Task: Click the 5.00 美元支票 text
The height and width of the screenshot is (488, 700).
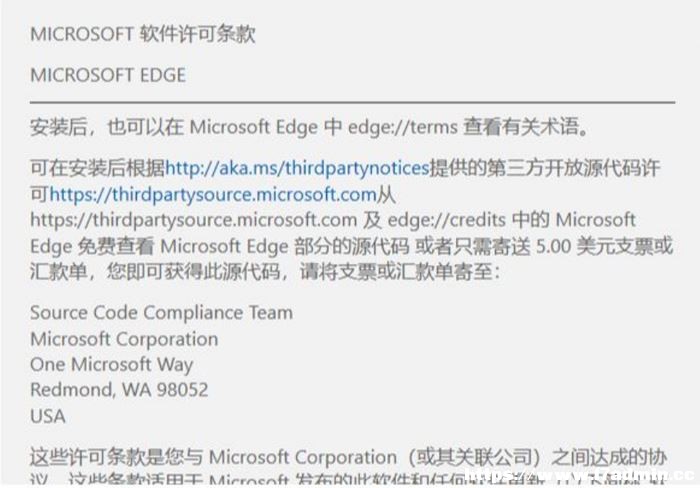Action: point(594,246)
